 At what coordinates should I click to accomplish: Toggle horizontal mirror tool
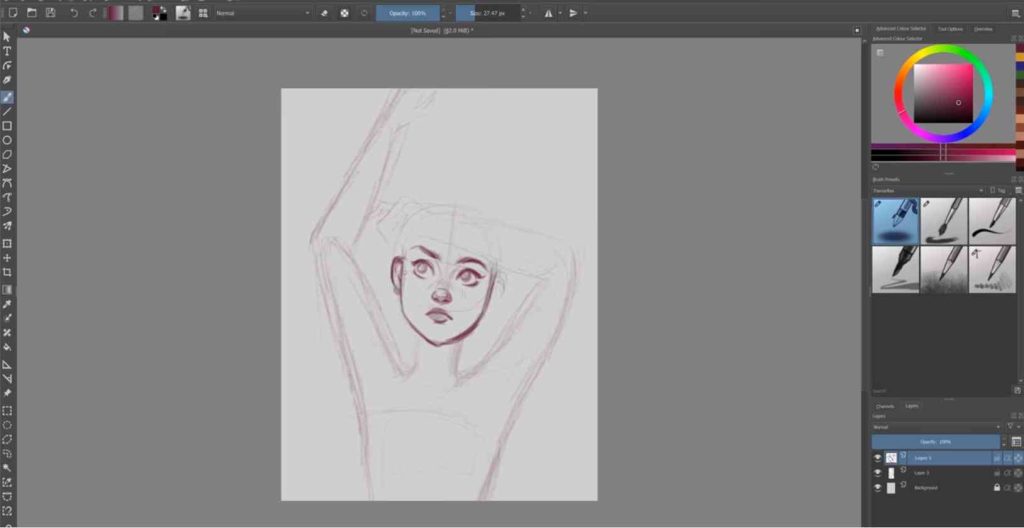coord(548,12)
